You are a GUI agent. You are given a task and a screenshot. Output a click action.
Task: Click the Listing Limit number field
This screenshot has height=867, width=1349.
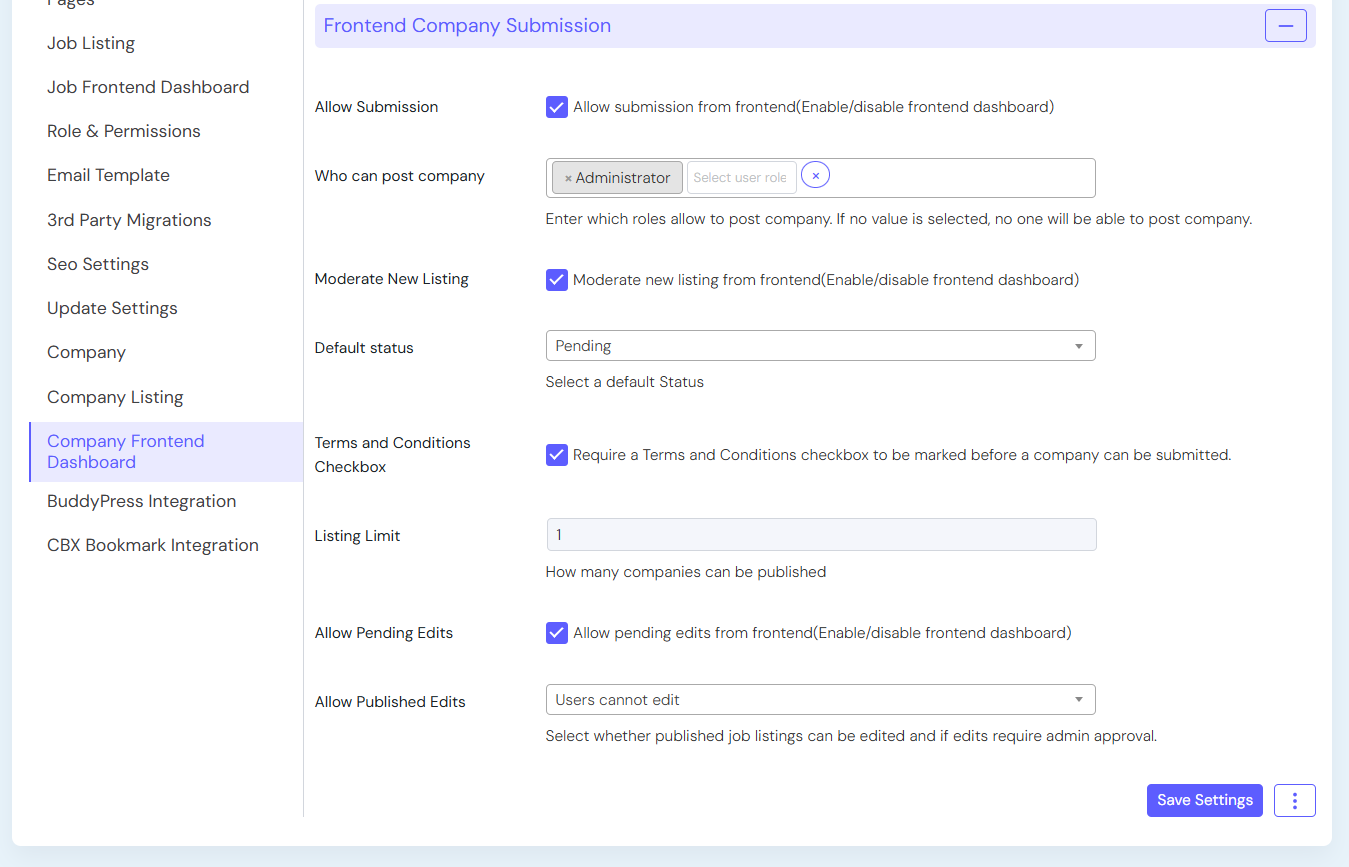point(820,535)
